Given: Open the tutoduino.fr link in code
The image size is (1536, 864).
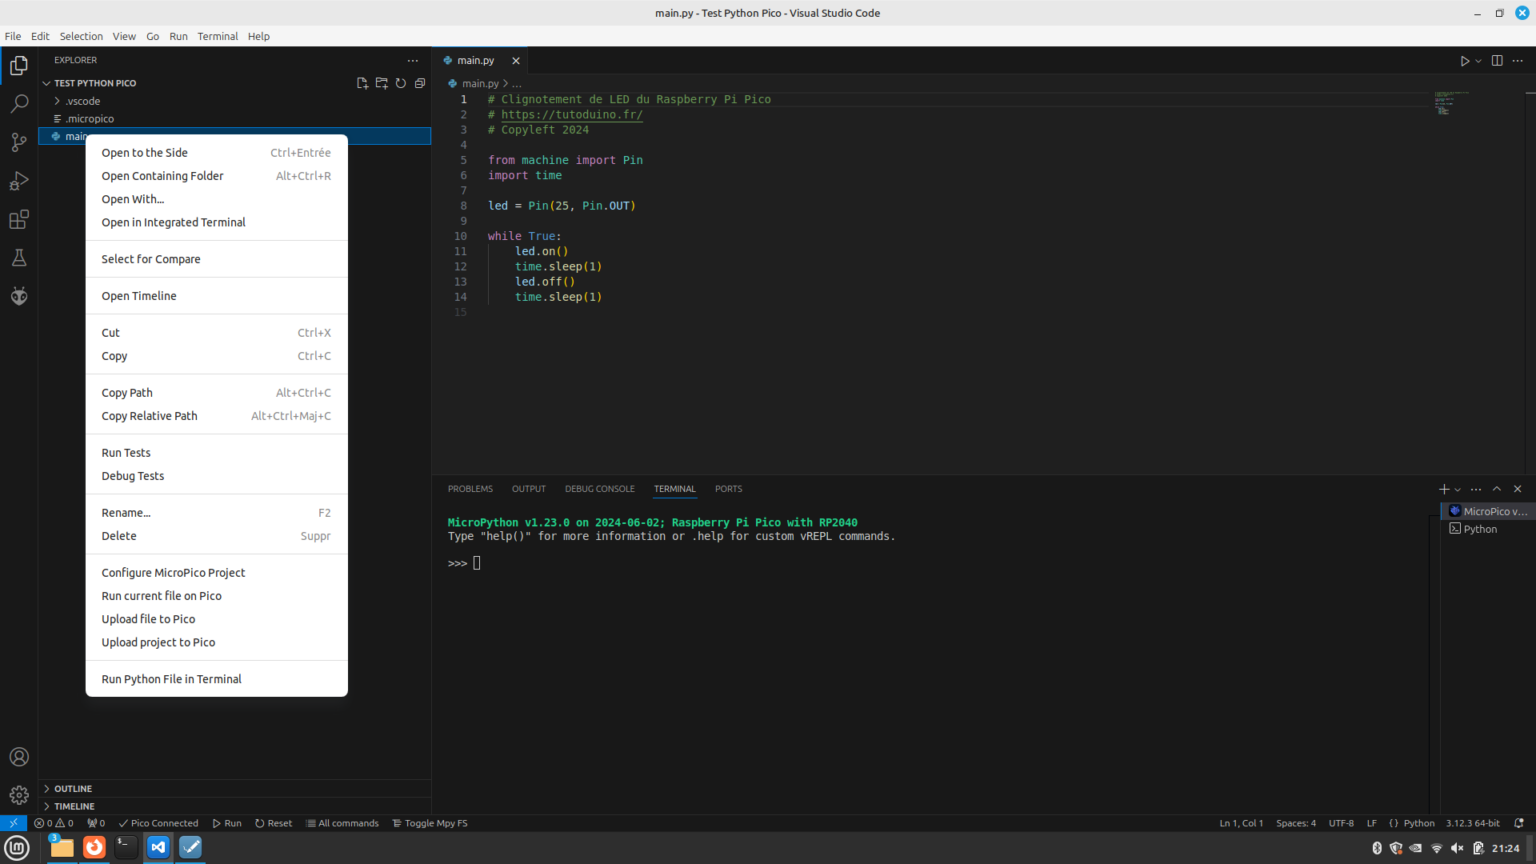Looking at the screenshot, I should [x=571, y=114].
